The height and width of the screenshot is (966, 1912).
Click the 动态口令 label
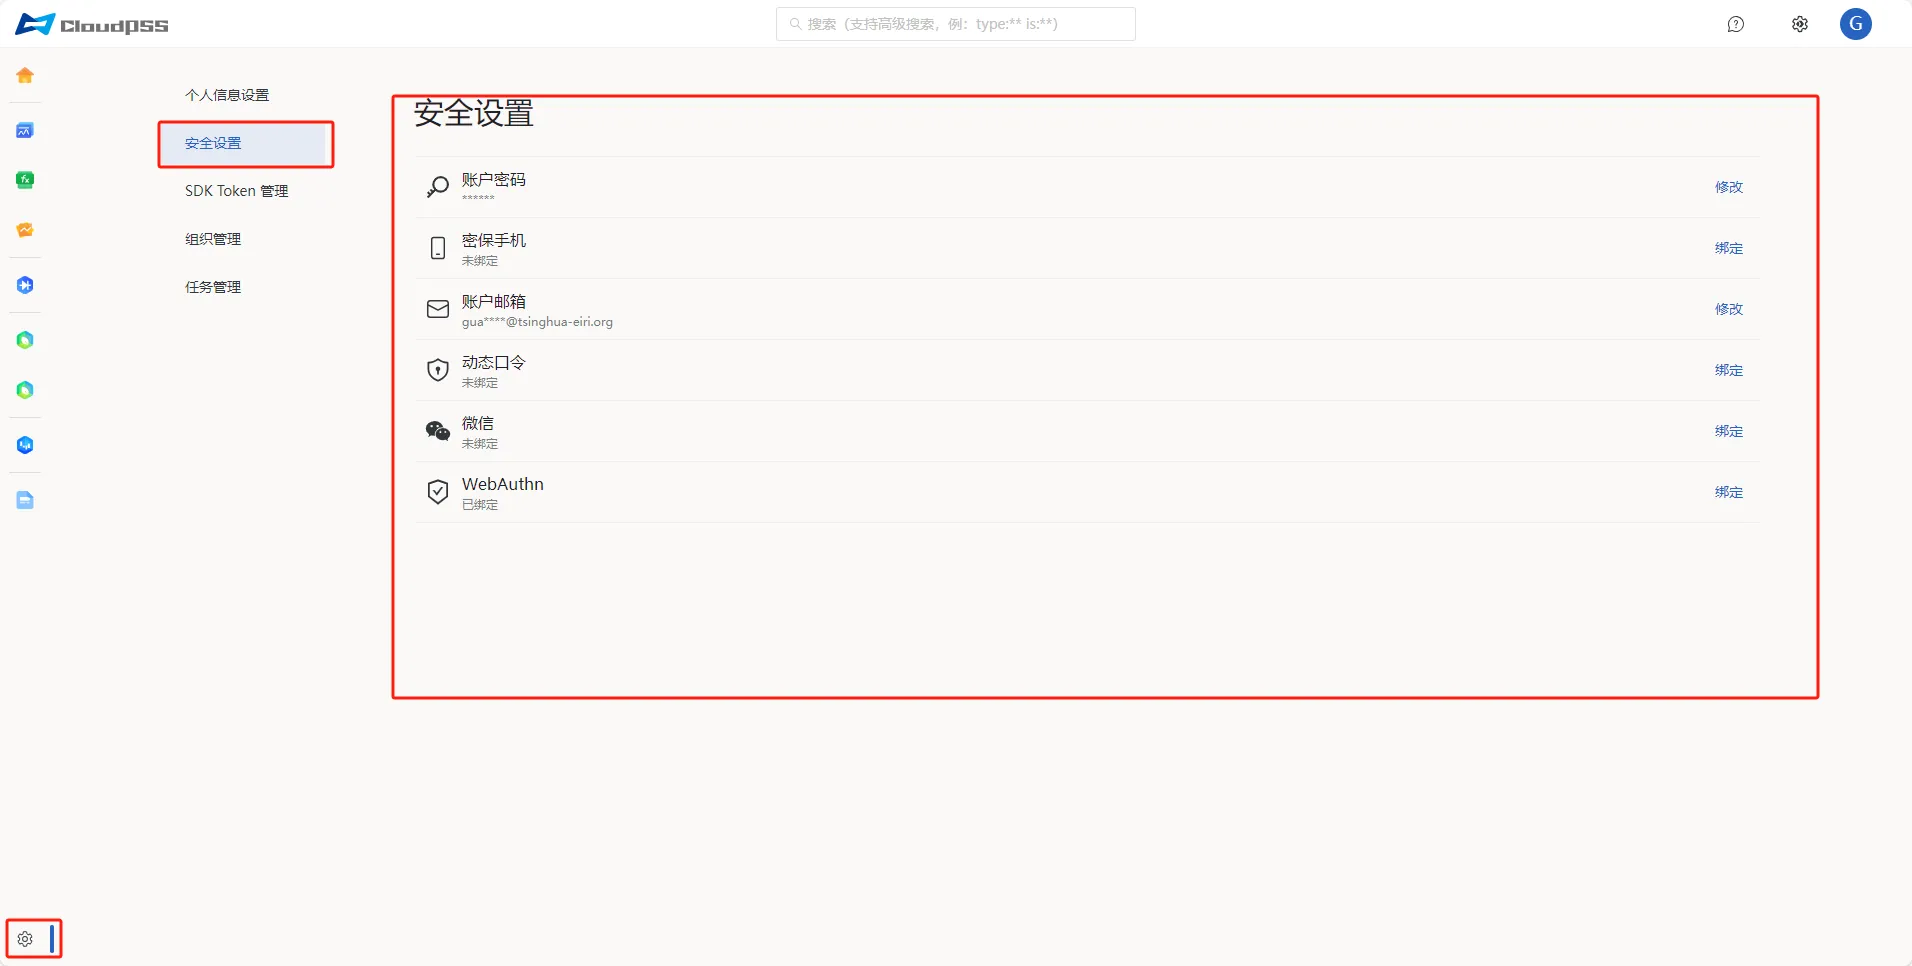click(x=494, y=363)
